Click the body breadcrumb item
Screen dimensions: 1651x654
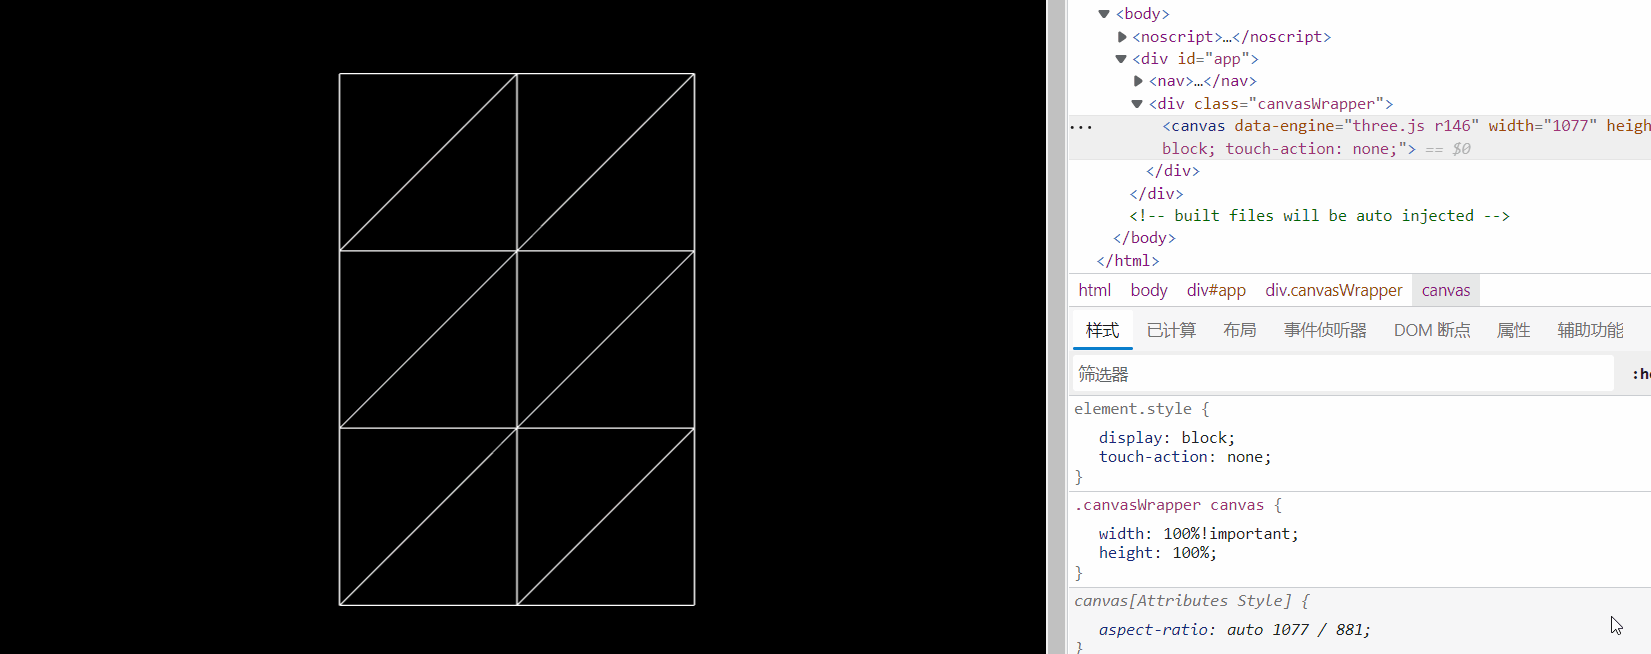point(1149,290)
